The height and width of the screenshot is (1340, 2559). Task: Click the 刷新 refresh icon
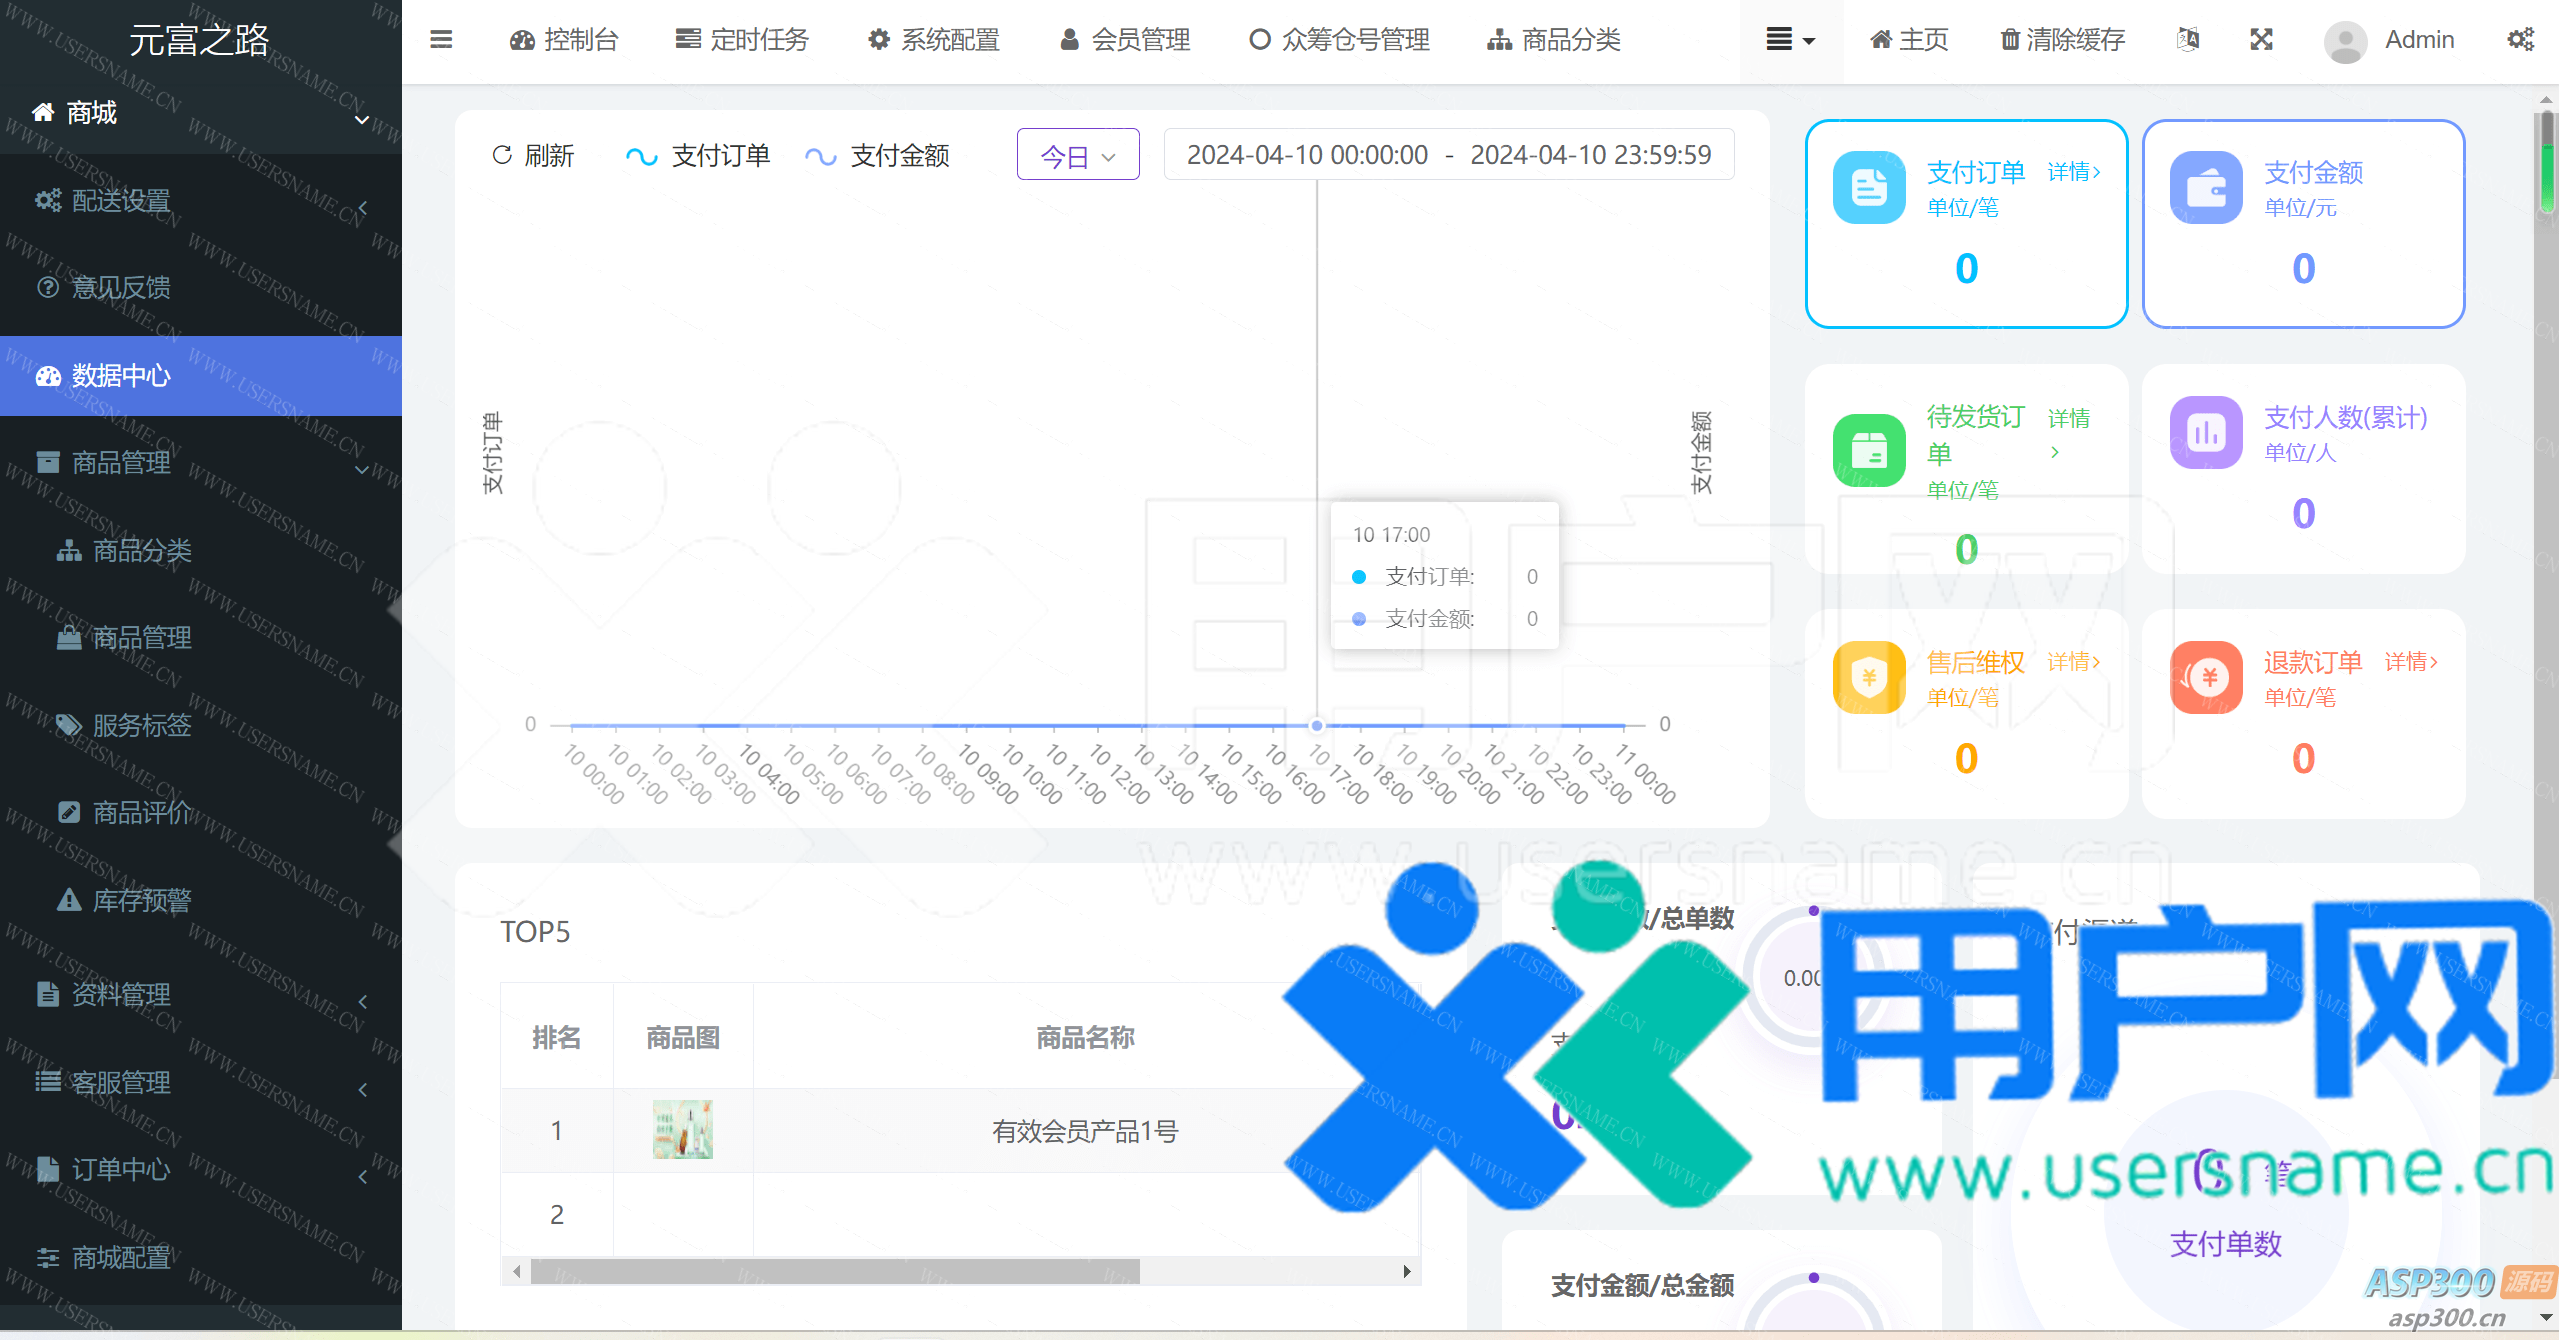tap(502, 155)
